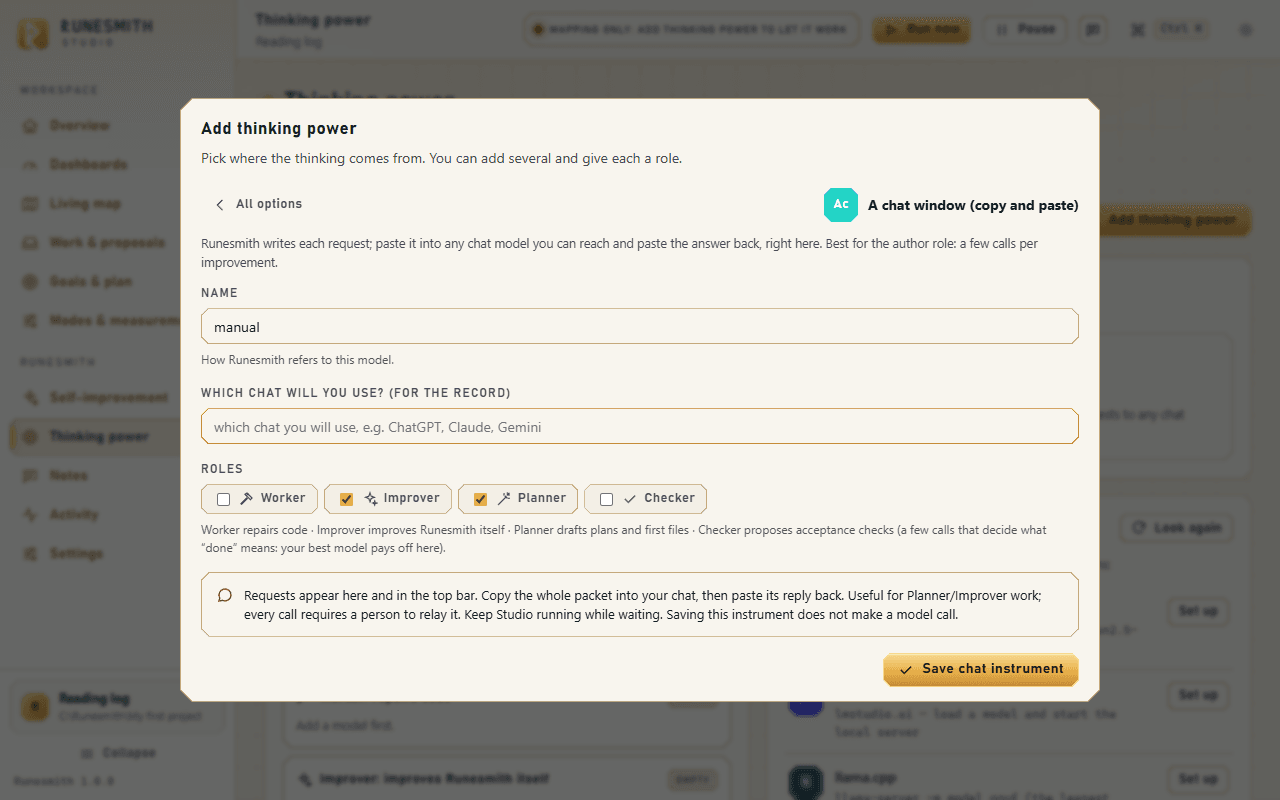
Task: Click the Modes & measurements sidebar icon
Action: 30,321
